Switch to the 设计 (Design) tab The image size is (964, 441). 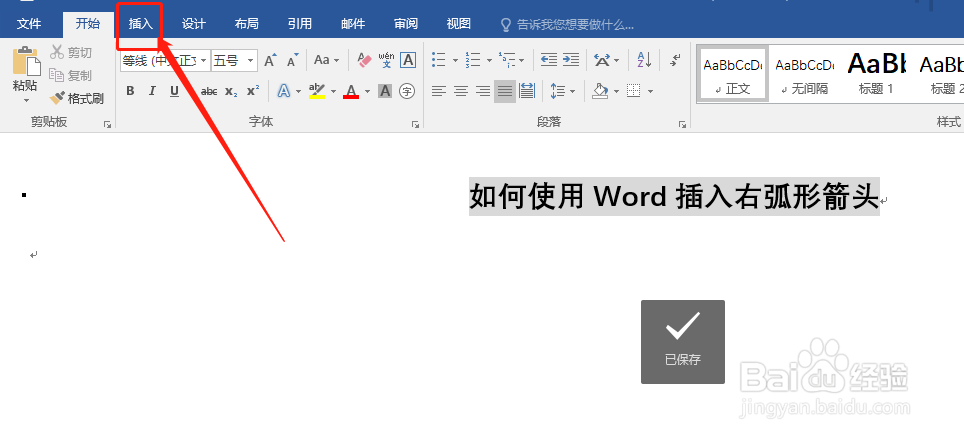pyautogui.click(x=194, y=24)
